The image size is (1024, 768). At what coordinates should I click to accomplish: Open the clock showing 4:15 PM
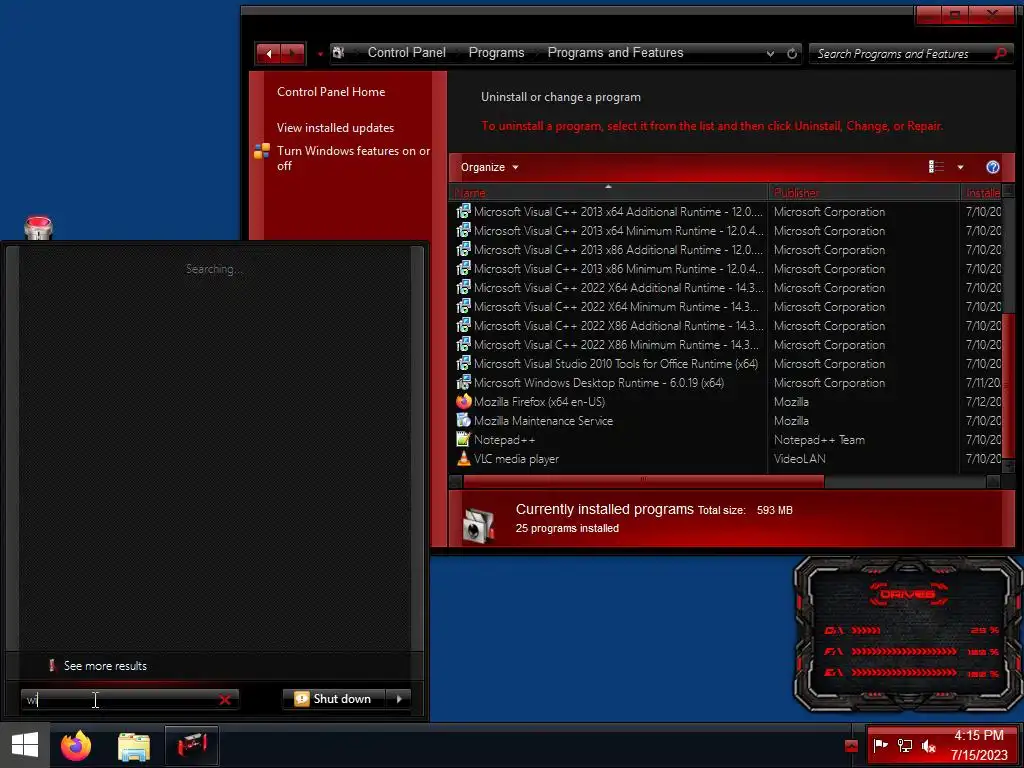979,745
